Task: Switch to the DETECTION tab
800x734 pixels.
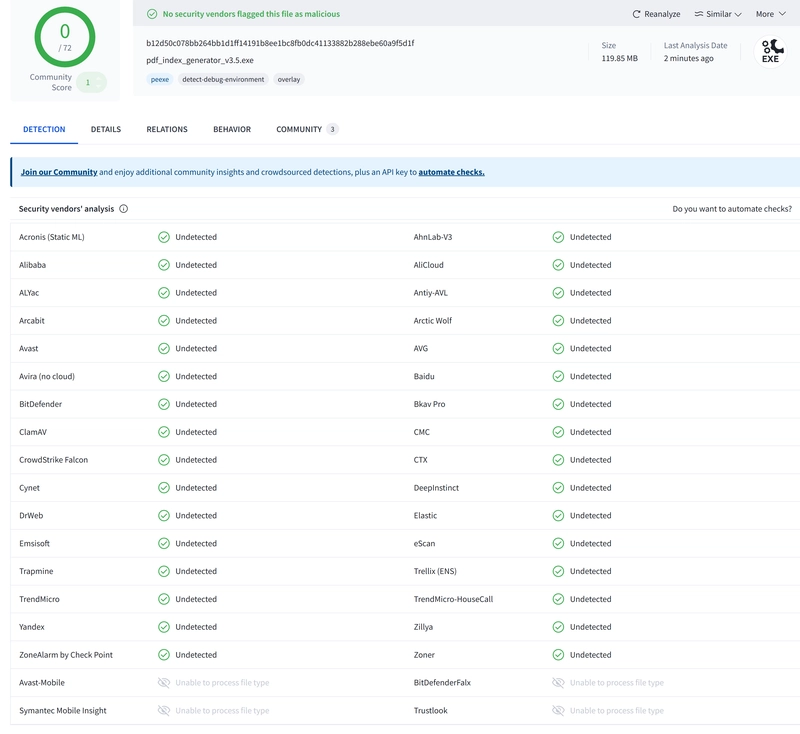Action: coord(44,130)
